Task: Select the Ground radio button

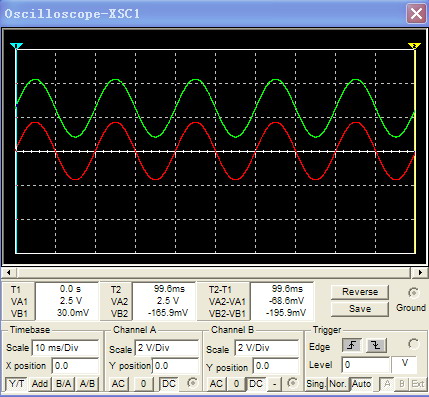Action: coord(413,293)
